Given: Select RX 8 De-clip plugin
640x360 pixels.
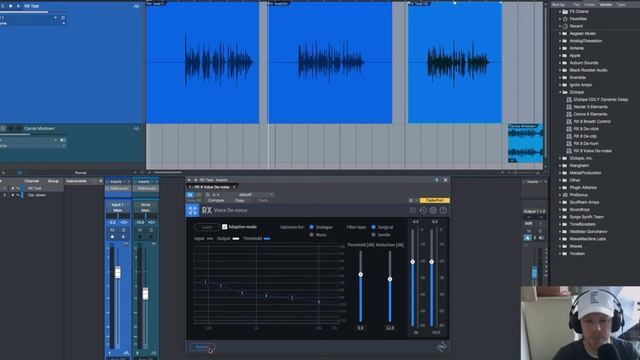Looking at the screenshot, I should [585, 136].
